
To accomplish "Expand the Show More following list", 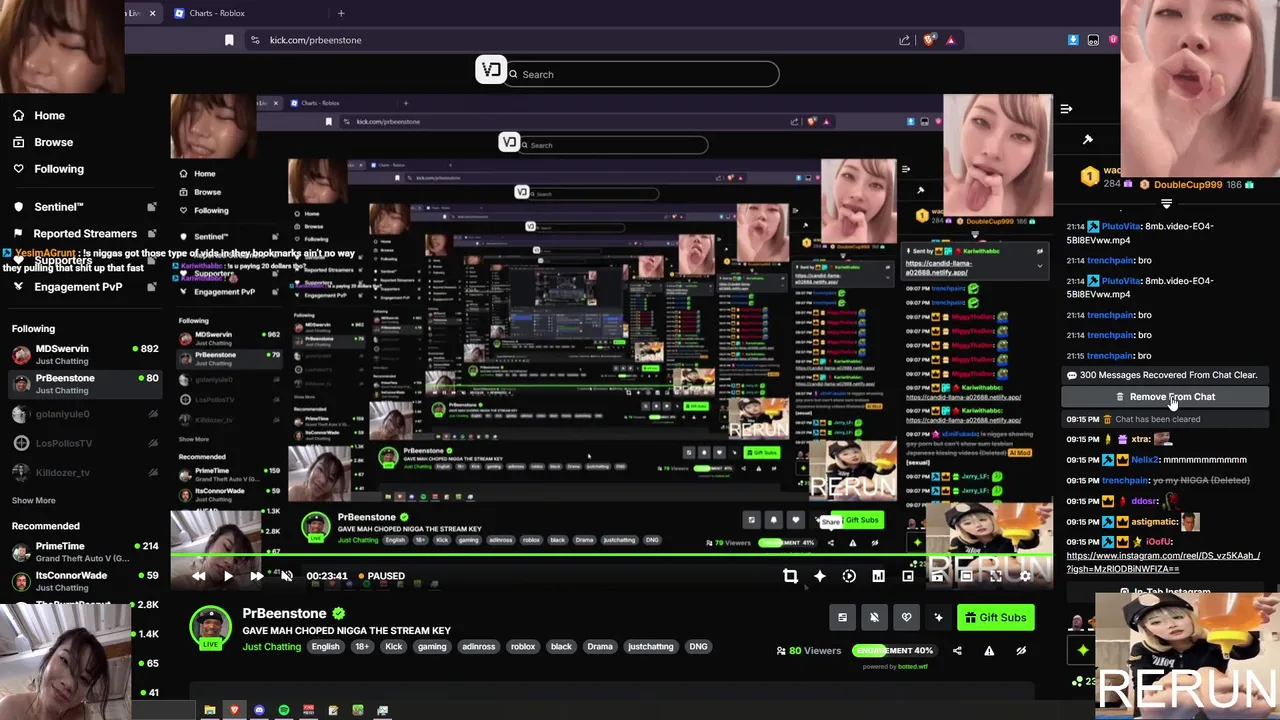I will click(x=34, y=501).
